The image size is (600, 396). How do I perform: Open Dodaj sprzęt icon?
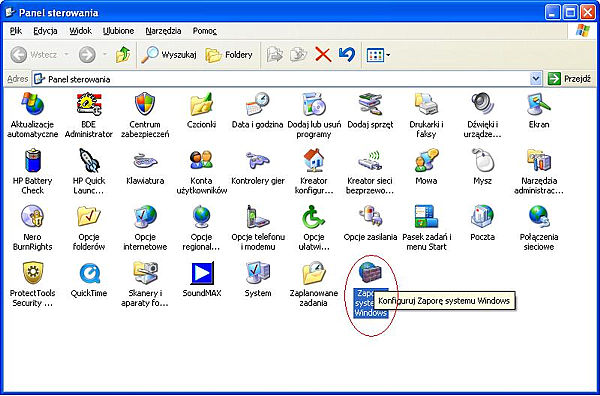tap(370, 104)
